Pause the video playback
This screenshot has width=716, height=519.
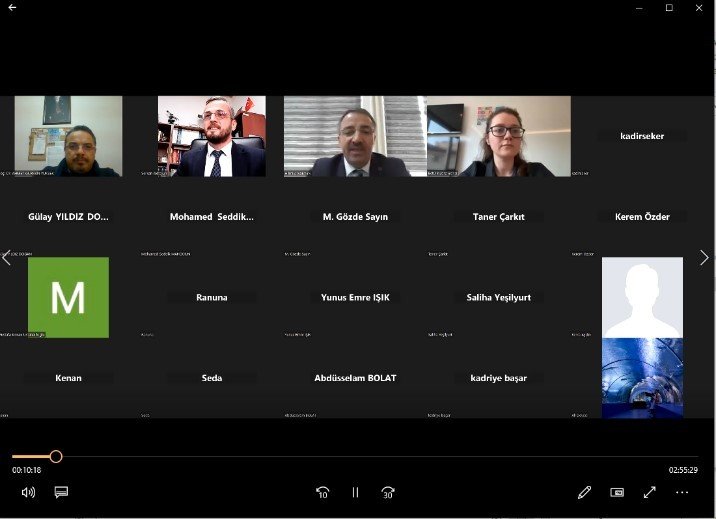(x=355, y=492)
